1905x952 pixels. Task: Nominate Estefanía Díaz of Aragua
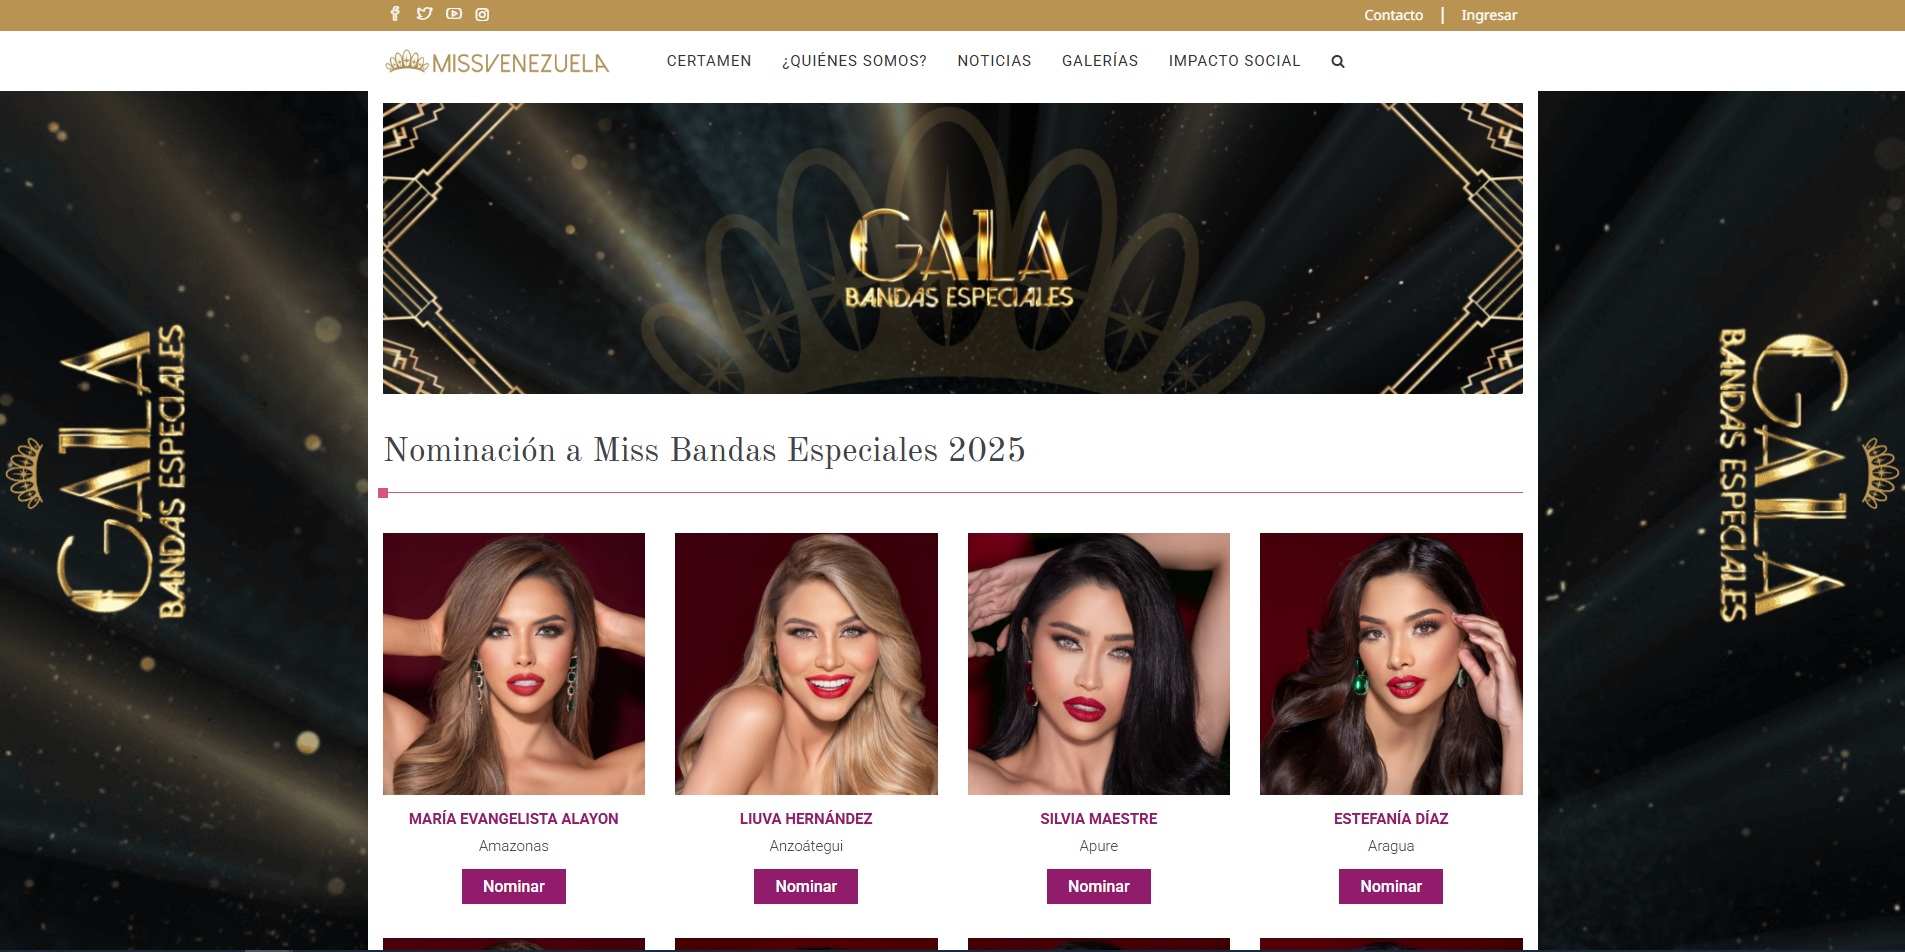[1391, 886]
